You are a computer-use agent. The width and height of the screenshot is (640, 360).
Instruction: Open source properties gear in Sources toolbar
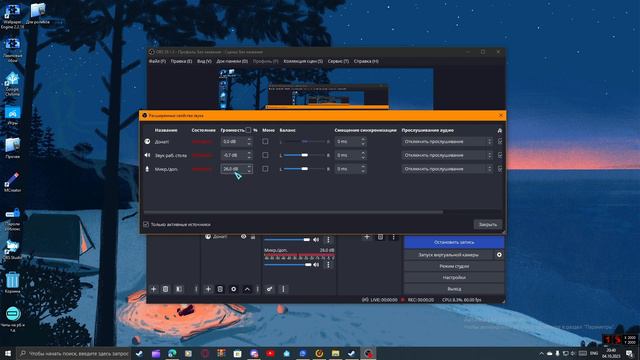[x=233, y=289]
